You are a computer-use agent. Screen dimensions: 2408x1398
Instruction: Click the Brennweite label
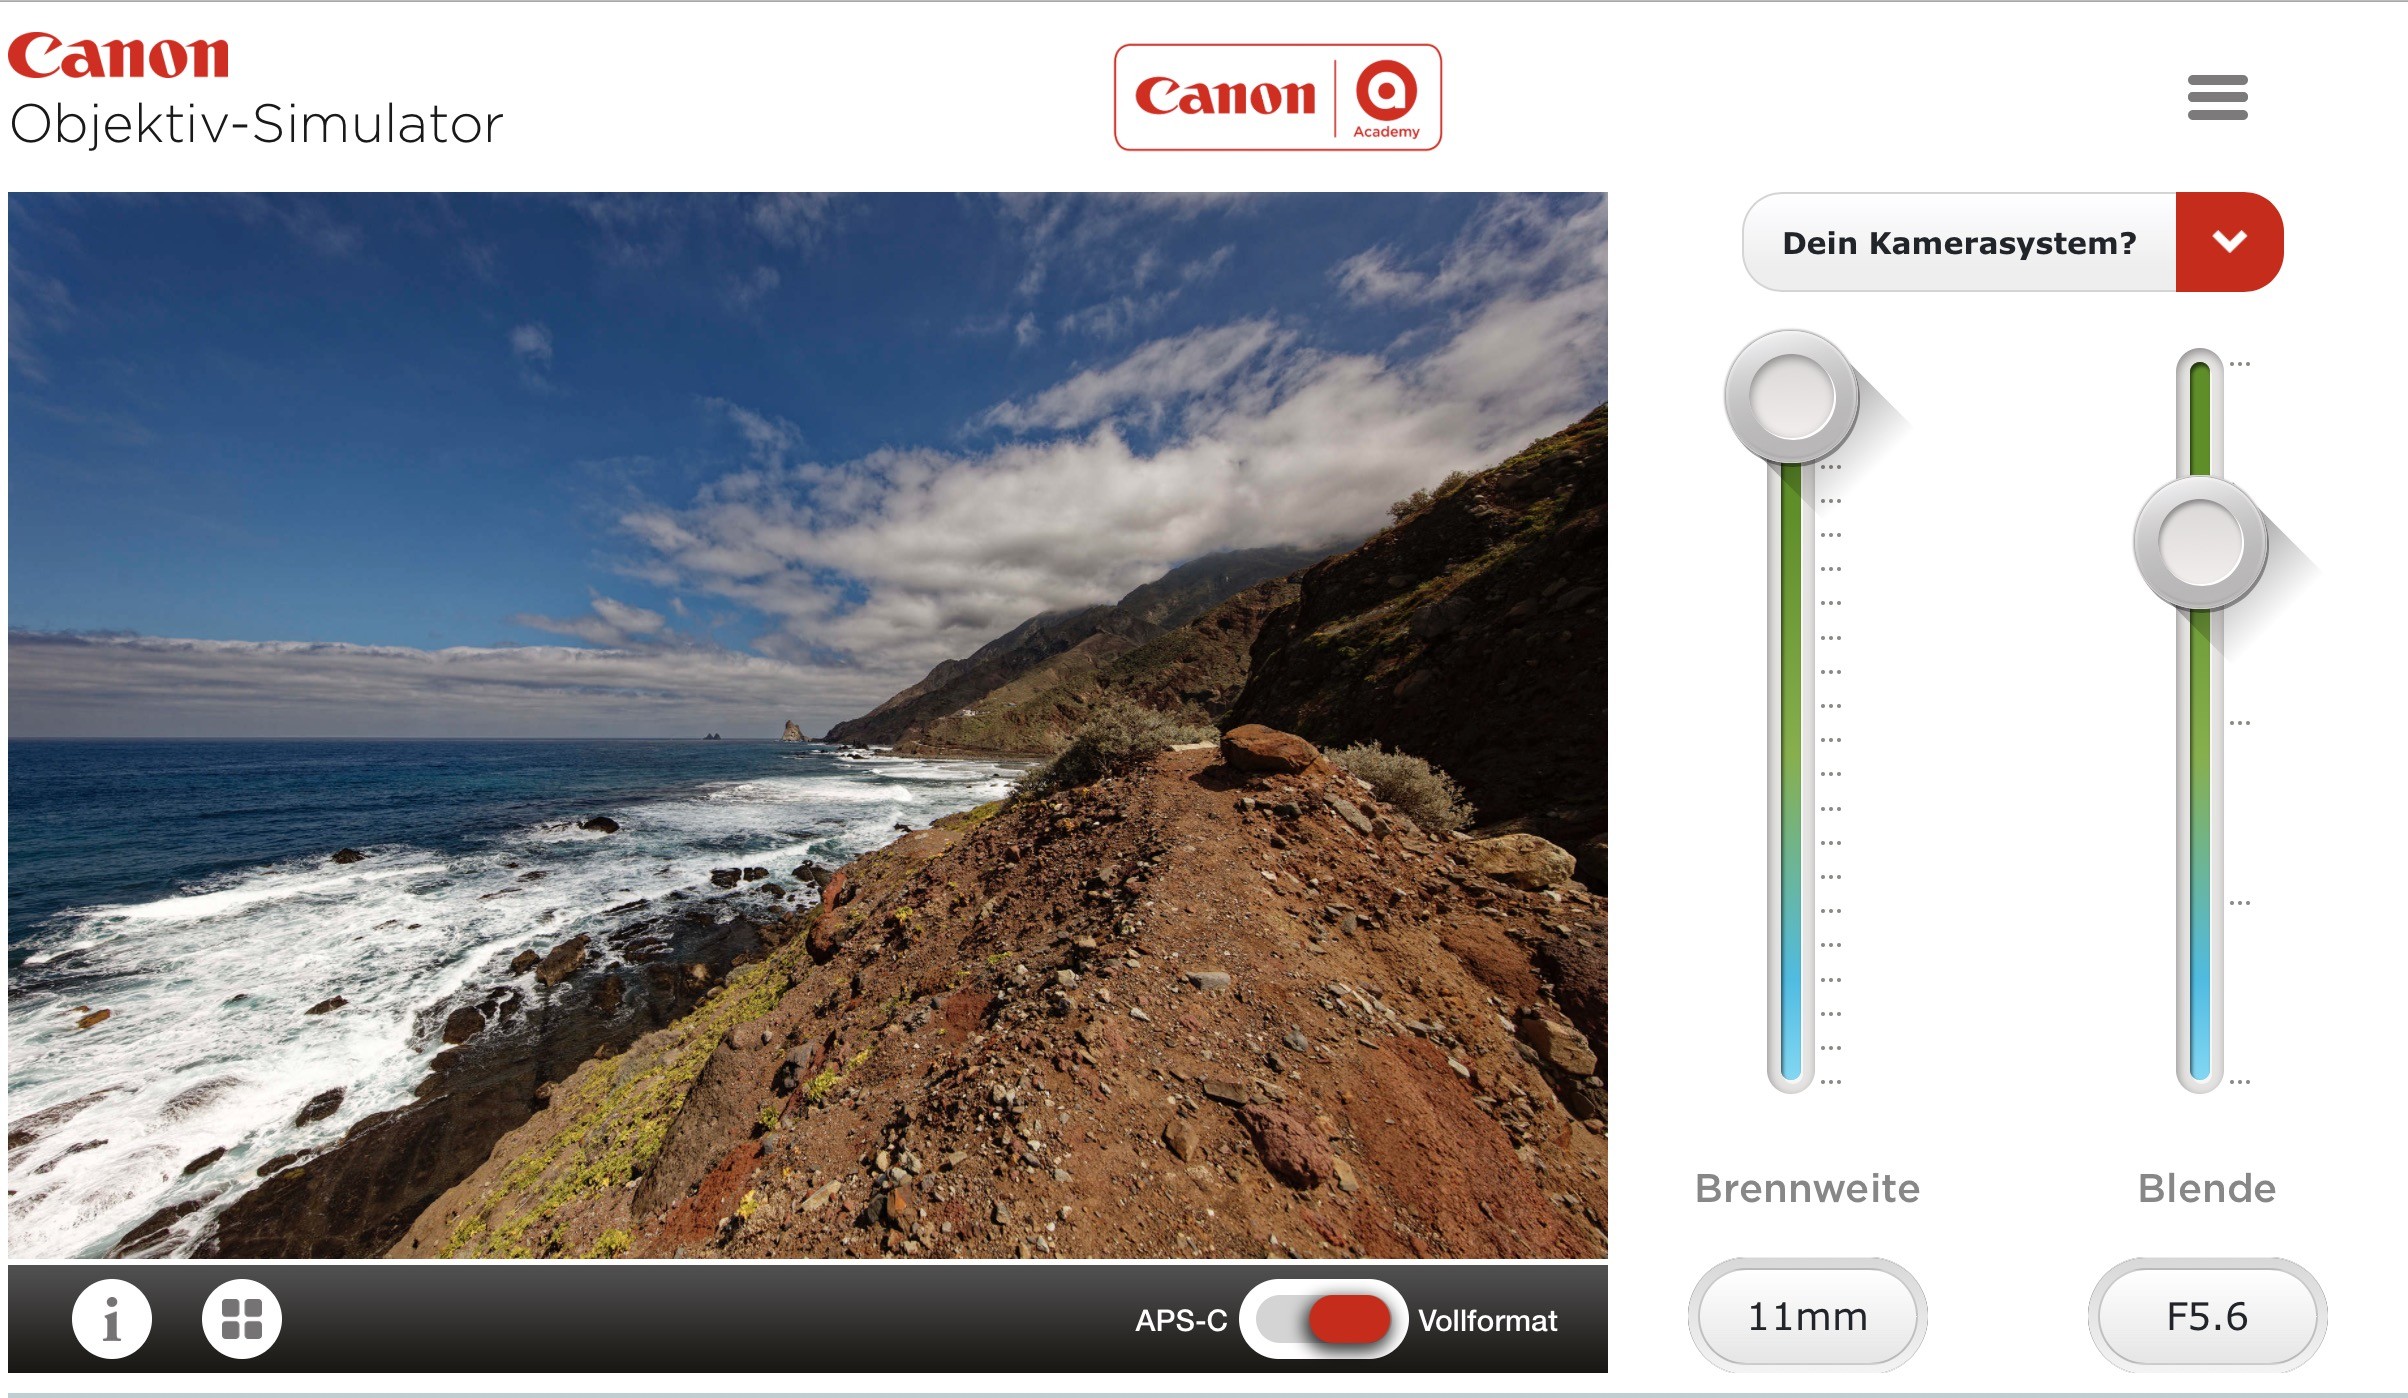tap(1808, 1188)
